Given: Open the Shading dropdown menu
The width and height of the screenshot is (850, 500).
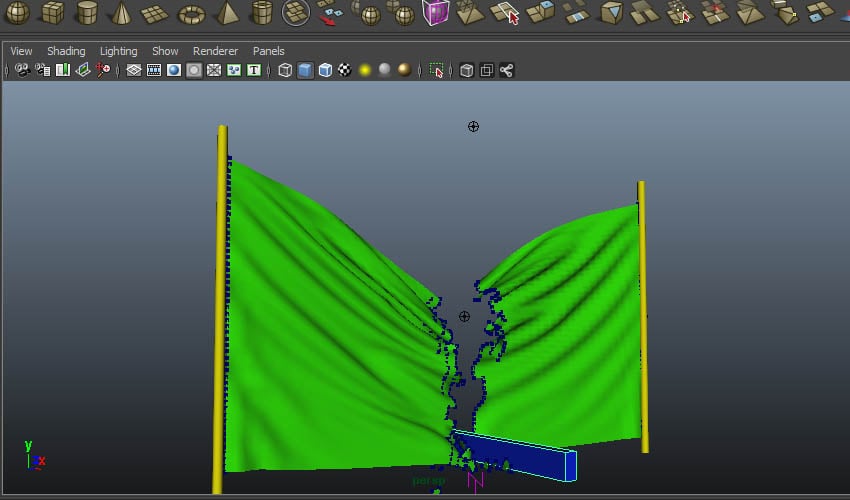Looking at the screenshot, I should pyautogui.click(x=66, y=51).
